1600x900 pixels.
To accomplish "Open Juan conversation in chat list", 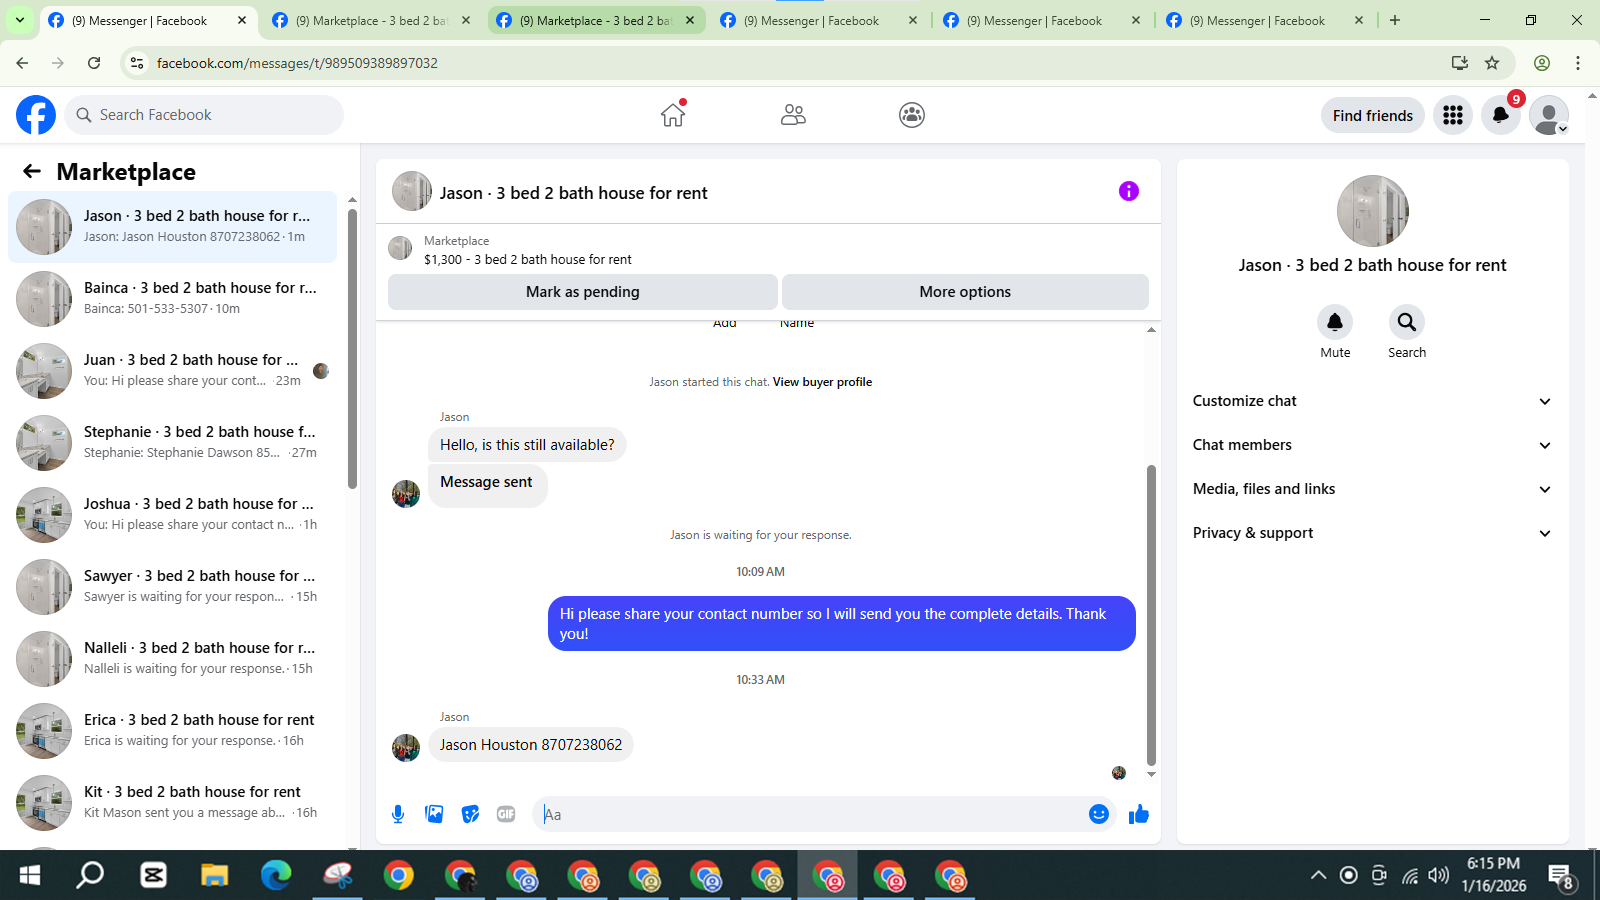I will click(173, 371).
